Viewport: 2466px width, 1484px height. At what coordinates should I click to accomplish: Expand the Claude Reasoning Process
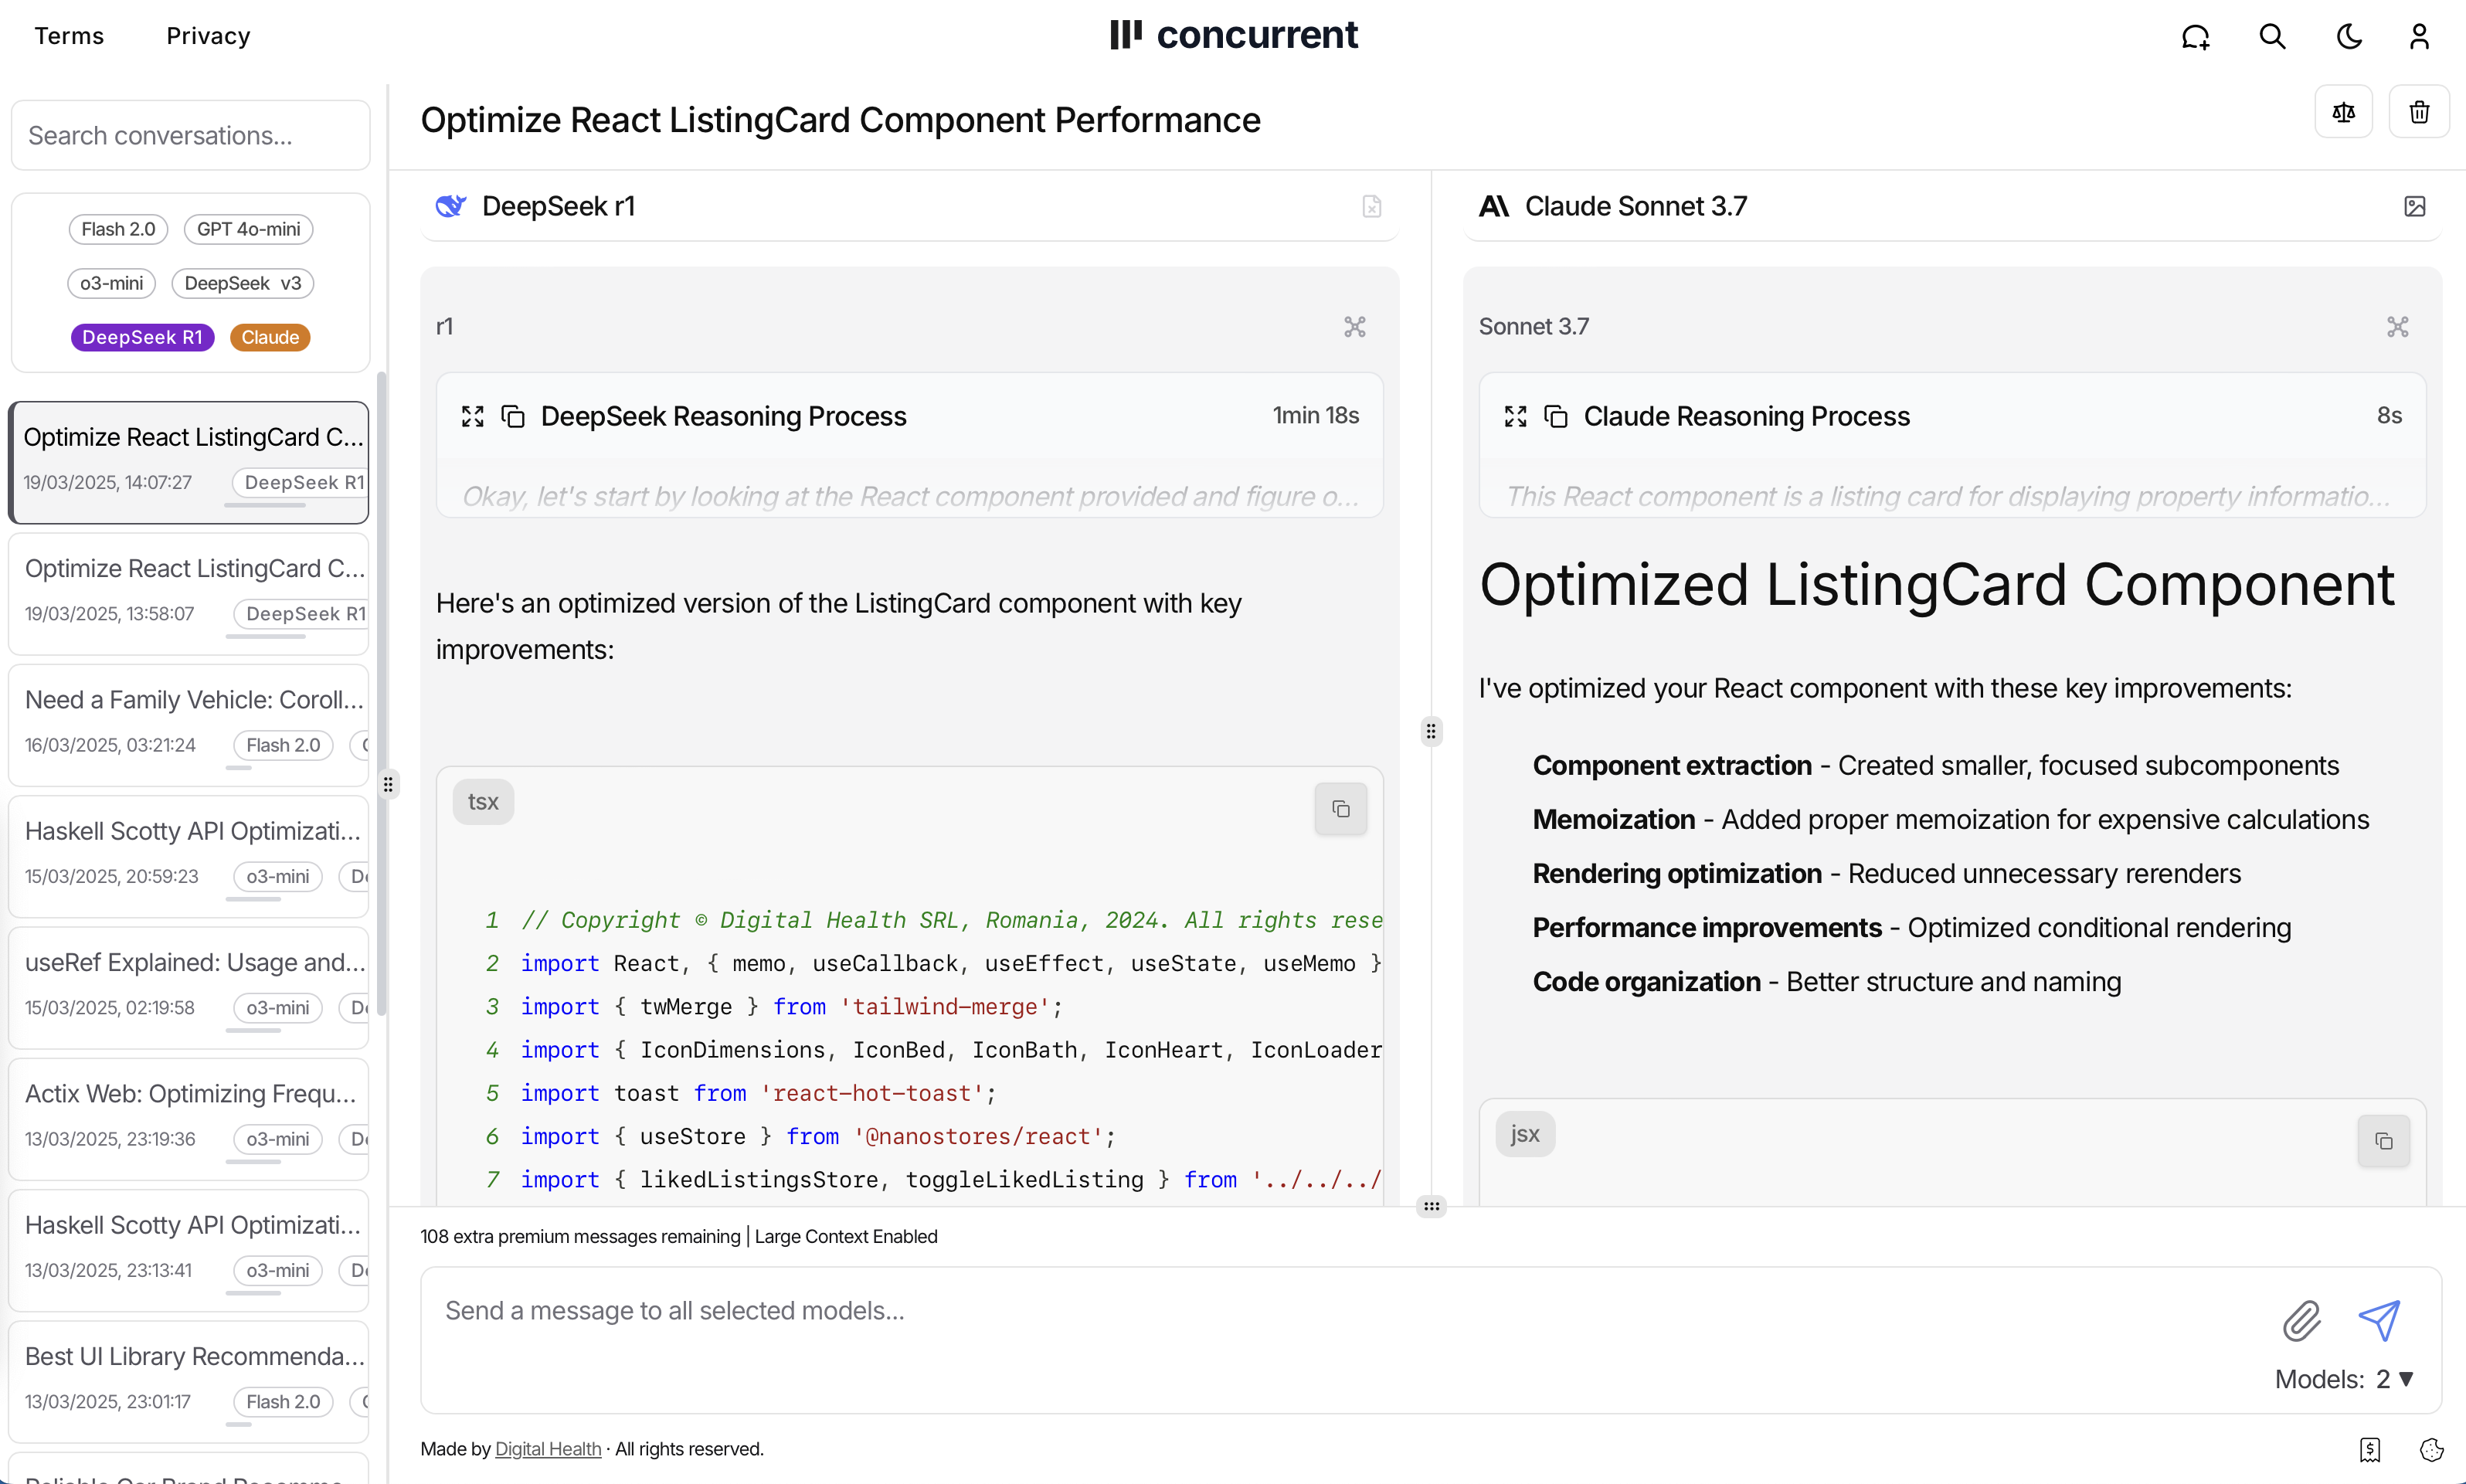[1515, 416]
